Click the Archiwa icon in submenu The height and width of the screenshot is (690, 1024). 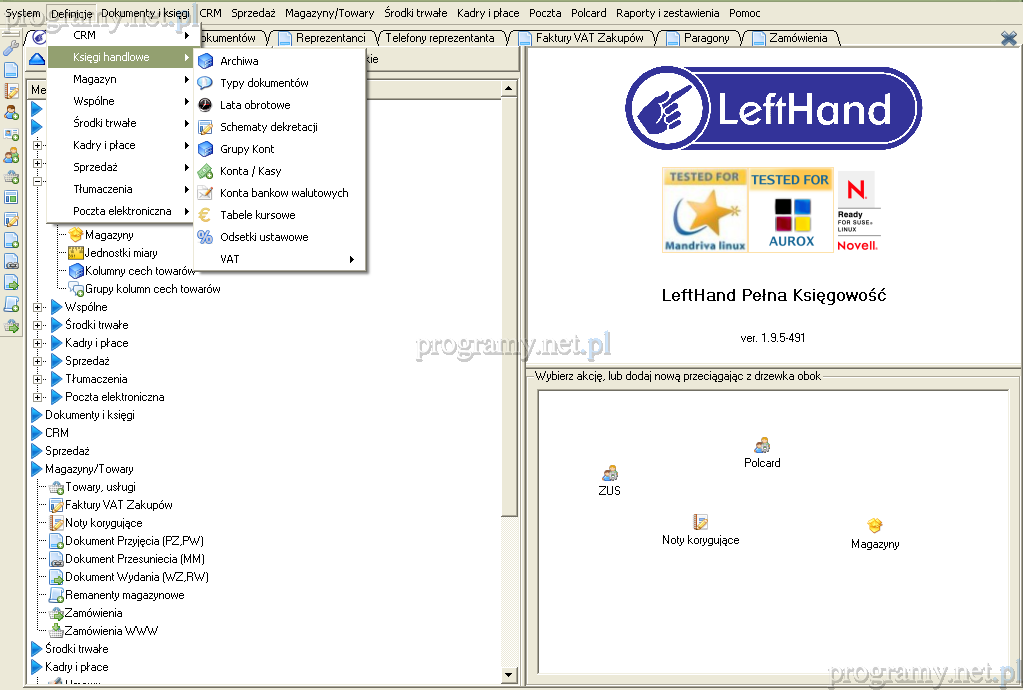pyautogui.click(x=205, y=61)
